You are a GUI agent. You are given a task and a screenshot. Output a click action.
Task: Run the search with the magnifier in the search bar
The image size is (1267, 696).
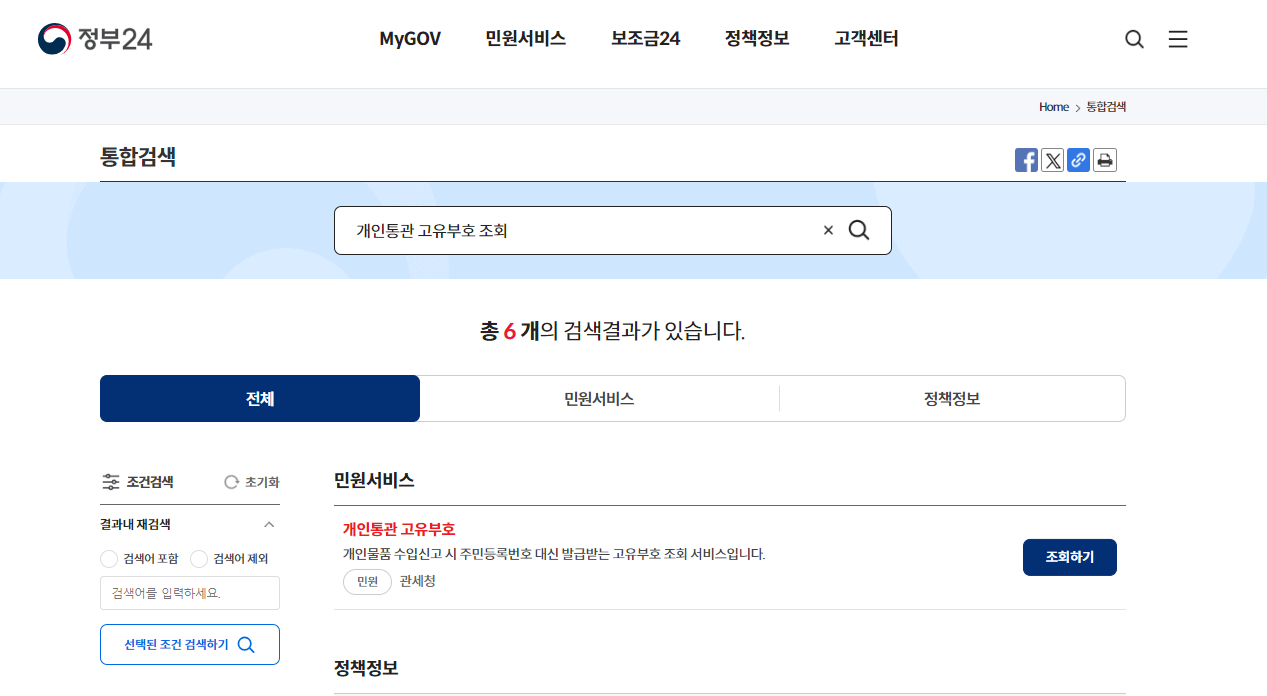[859, 230]
